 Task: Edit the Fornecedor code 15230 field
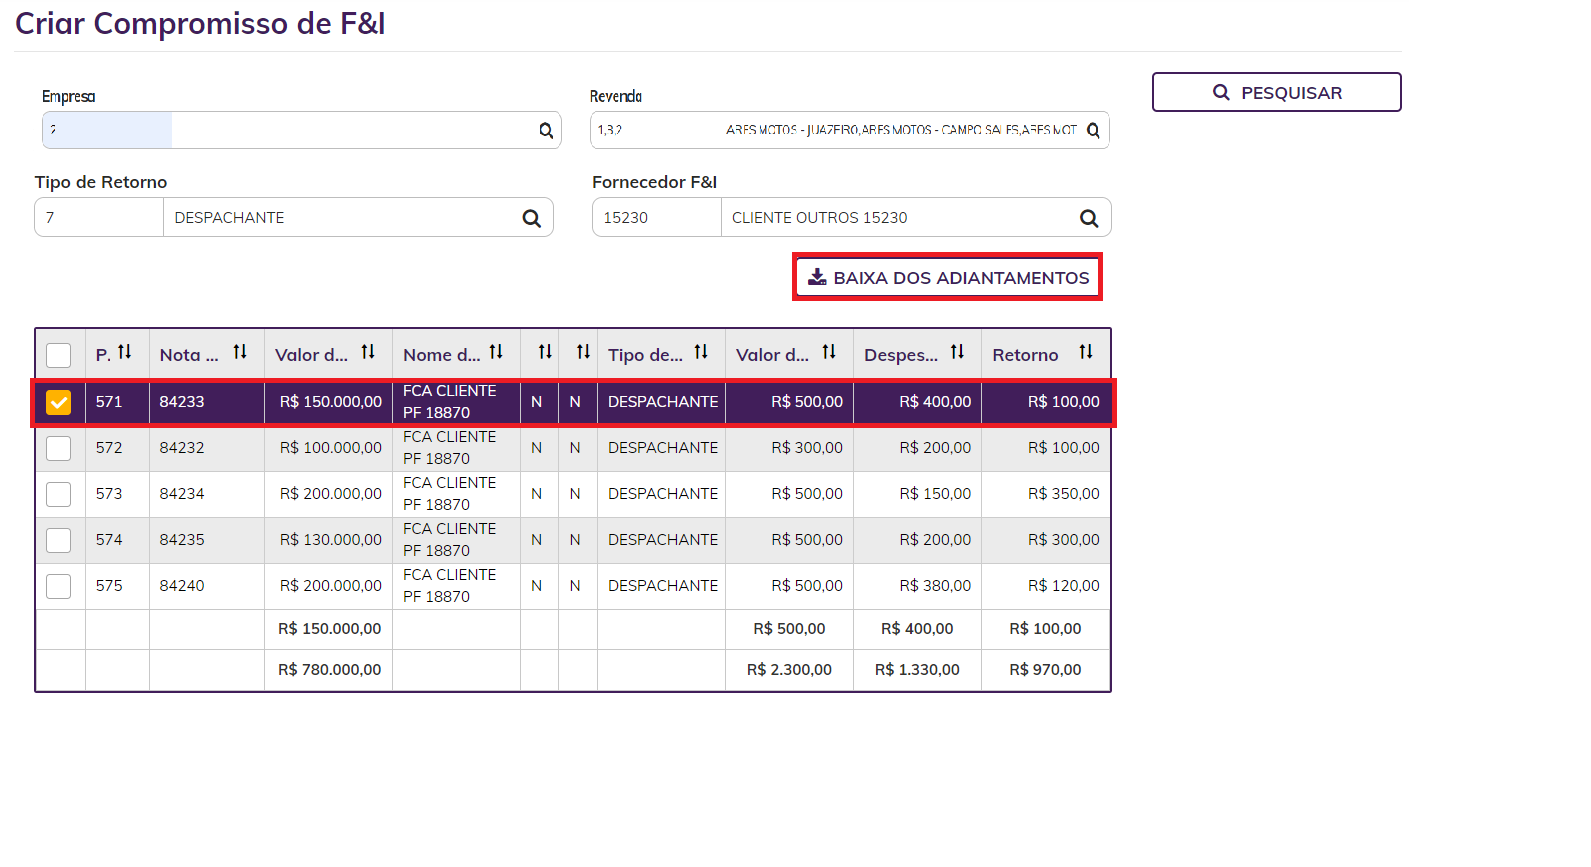(x=657, y=218)
